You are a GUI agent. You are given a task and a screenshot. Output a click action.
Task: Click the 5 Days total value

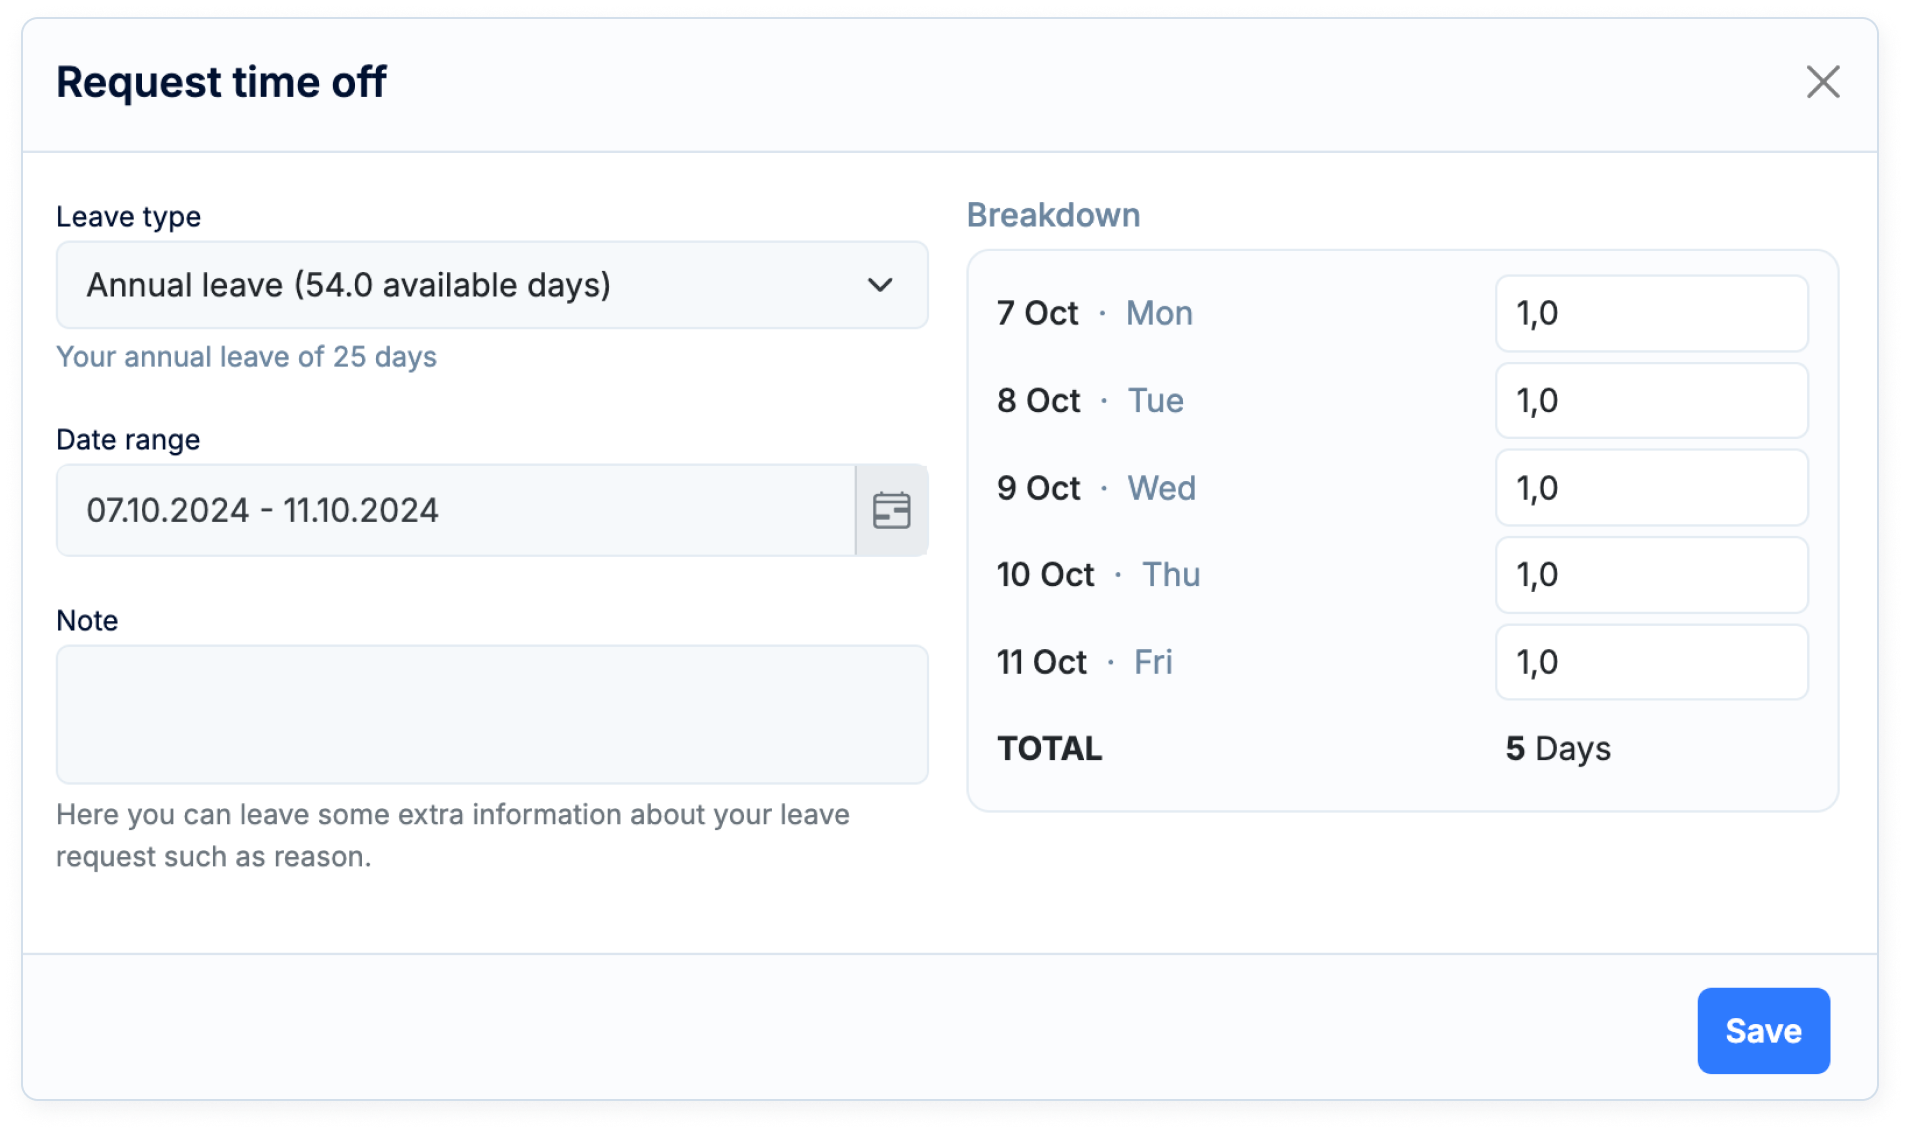tap(1558, 749)
